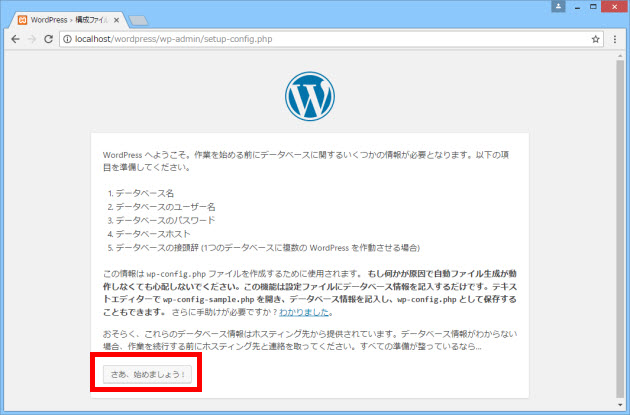Click the scrollbar up arrow
Screen dimensions: 630x415
tap(620, 56)
